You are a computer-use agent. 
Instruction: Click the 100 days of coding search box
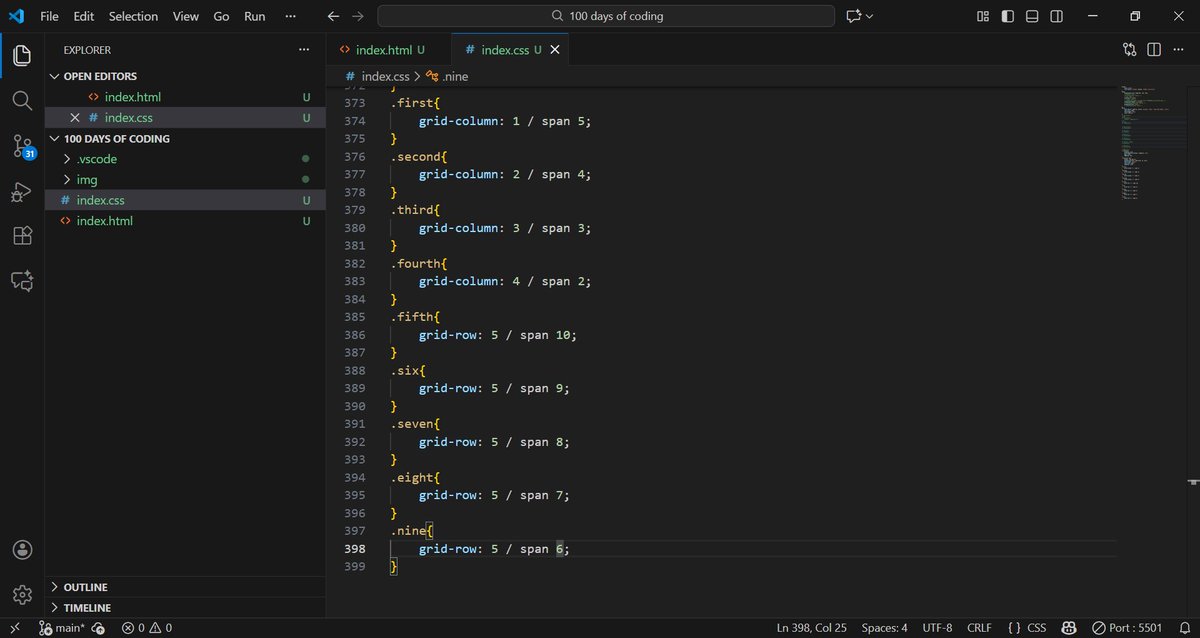tap(606, 16)
